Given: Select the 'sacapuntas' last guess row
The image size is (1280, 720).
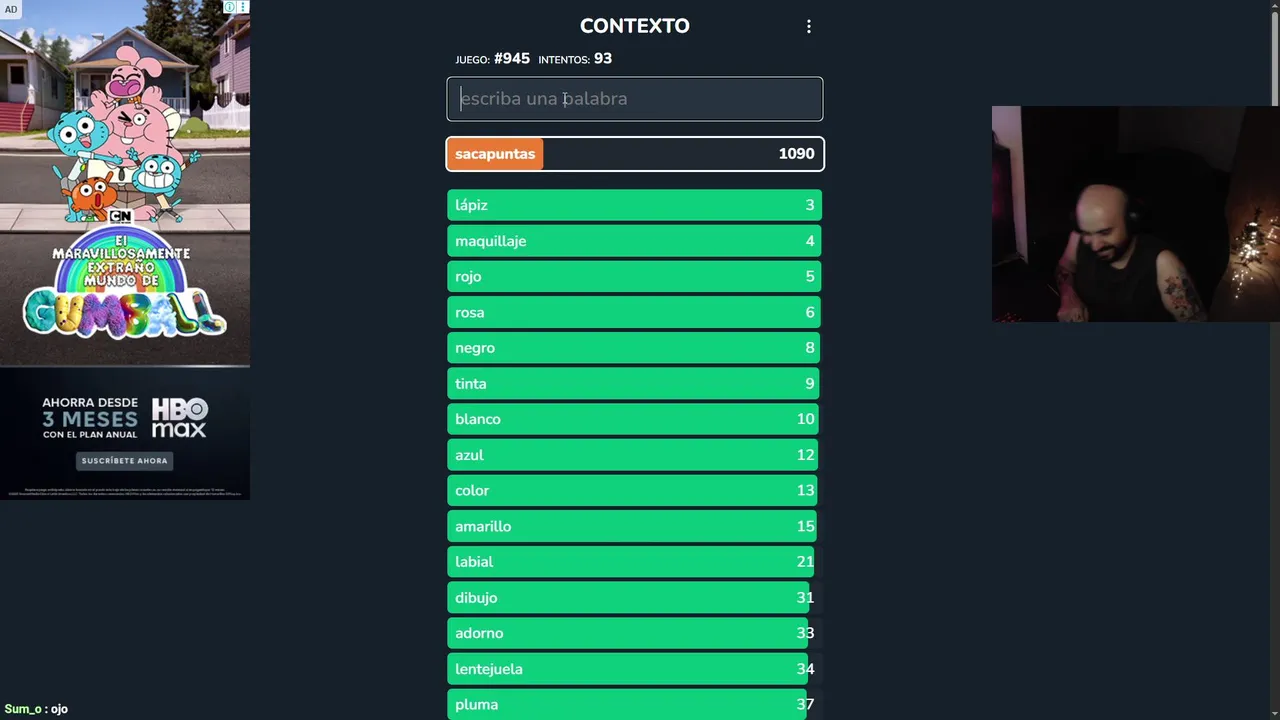Looking at the screenshot, I should coord(634,154).
